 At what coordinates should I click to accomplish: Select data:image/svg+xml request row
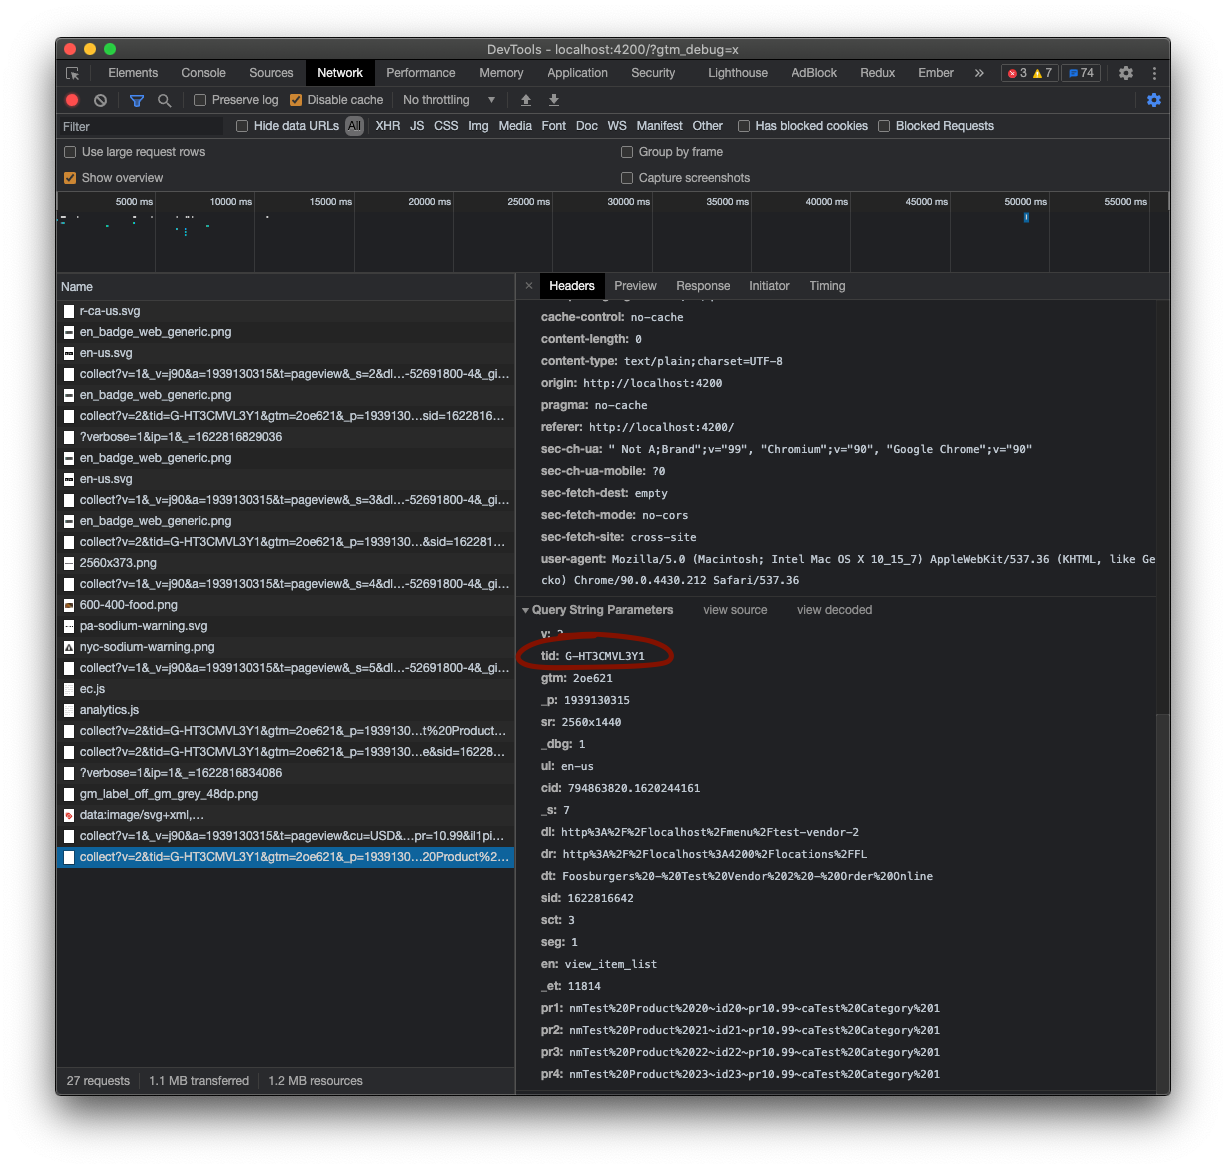point(285,815)
